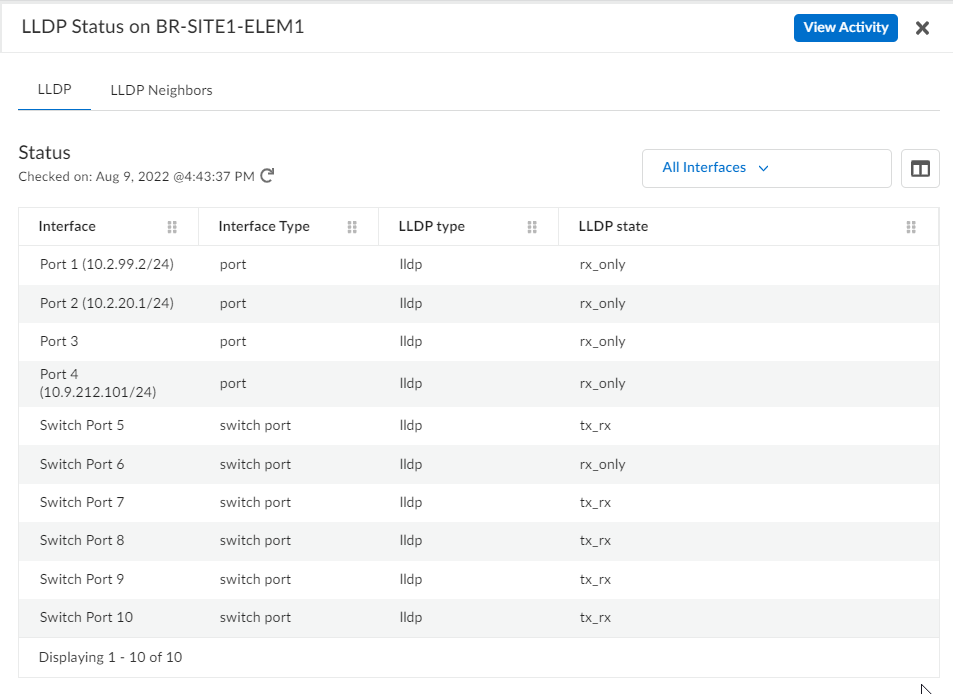This screenshot has width=953, height=694.
Task: Expand the All Interfaces filter dropdown
Action: 713,167
